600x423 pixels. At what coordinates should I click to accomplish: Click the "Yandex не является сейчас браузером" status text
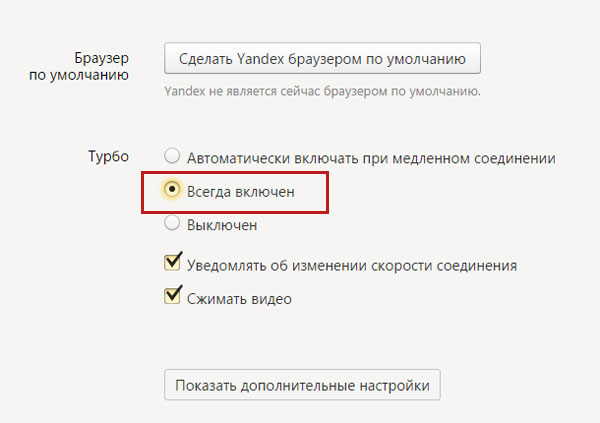click(x=322, y=92)
